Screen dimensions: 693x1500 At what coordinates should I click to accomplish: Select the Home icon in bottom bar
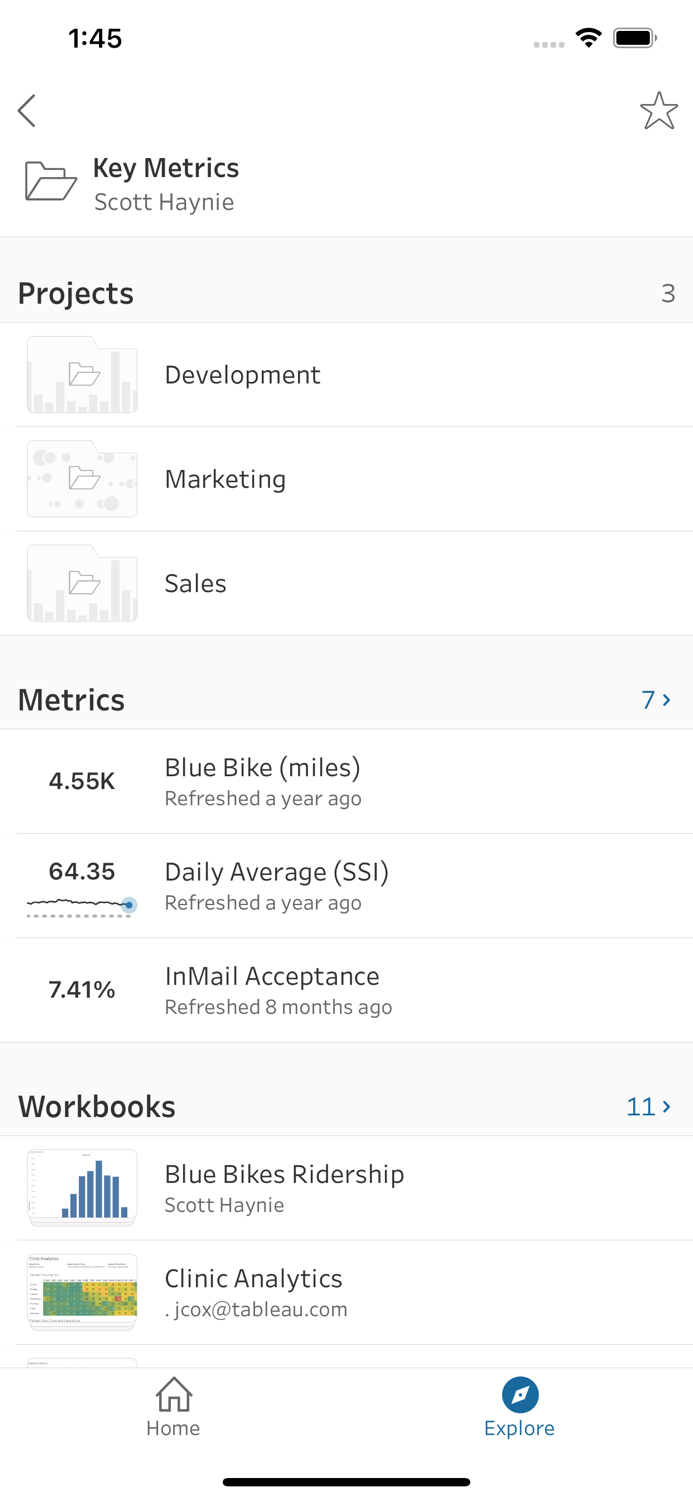173,1395
